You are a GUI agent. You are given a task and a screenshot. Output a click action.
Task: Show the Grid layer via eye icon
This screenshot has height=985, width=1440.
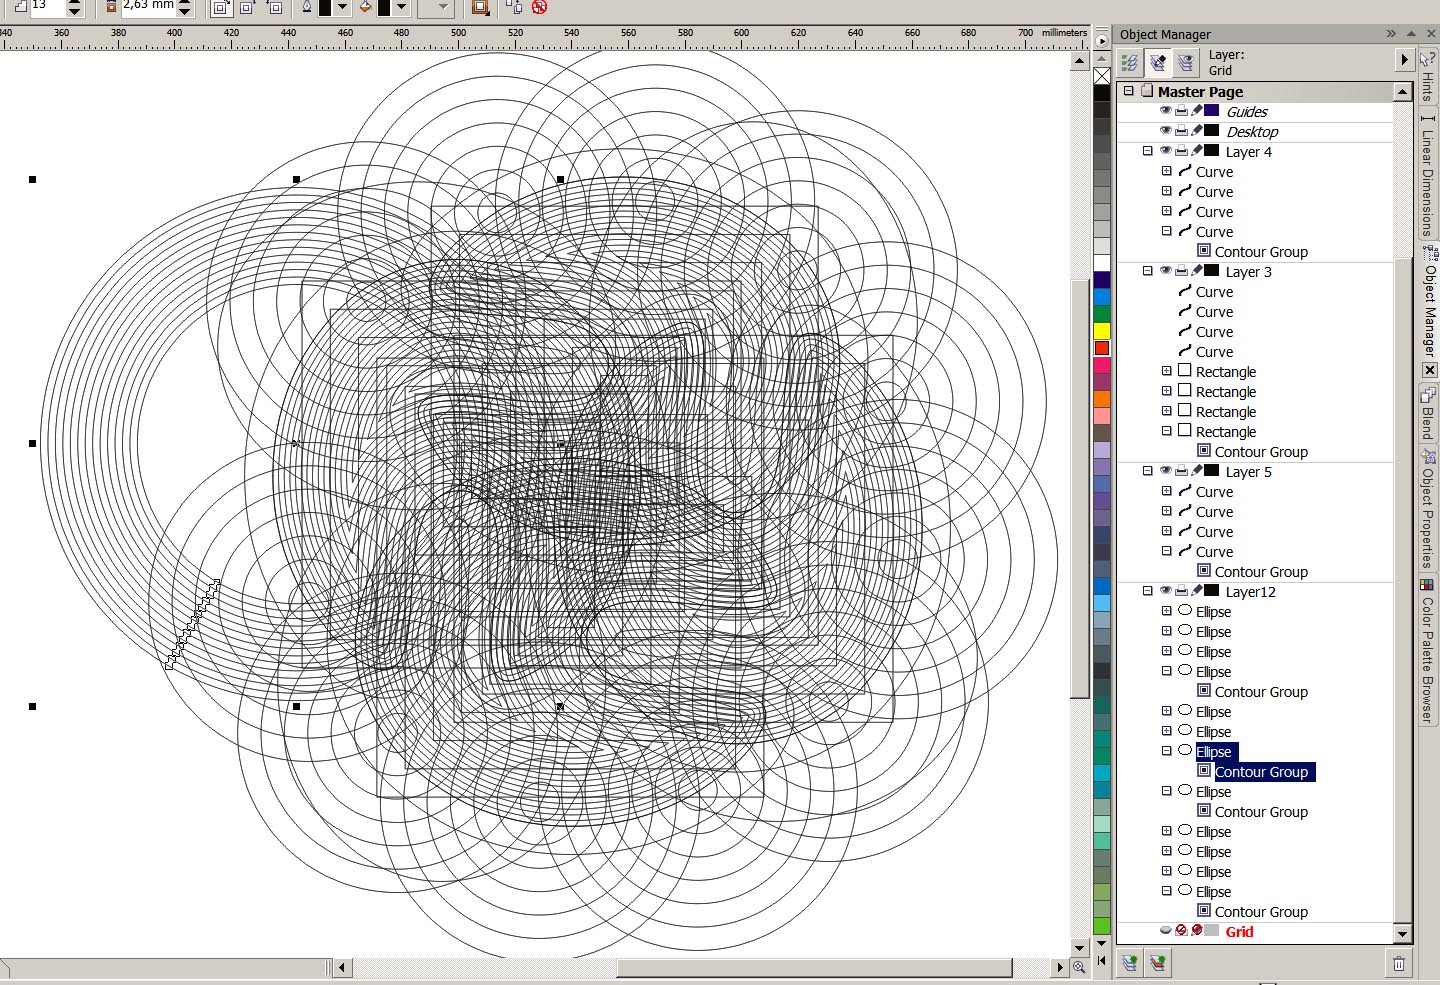1165,931
